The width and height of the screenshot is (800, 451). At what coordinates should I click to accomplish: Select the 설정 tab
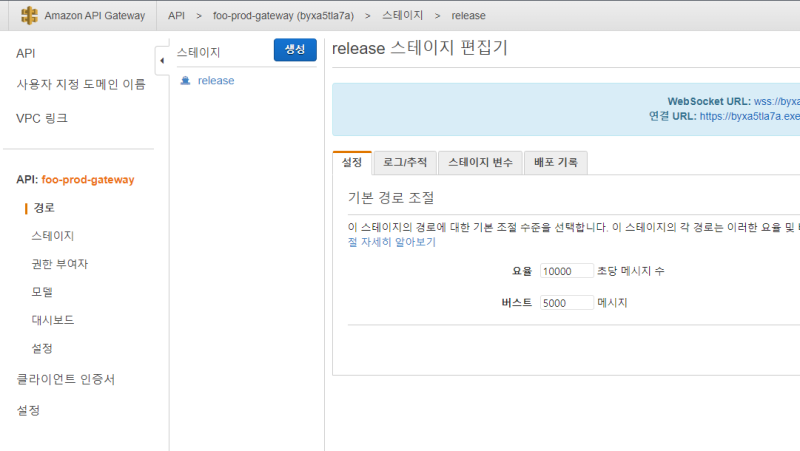(x=352, y=162)
